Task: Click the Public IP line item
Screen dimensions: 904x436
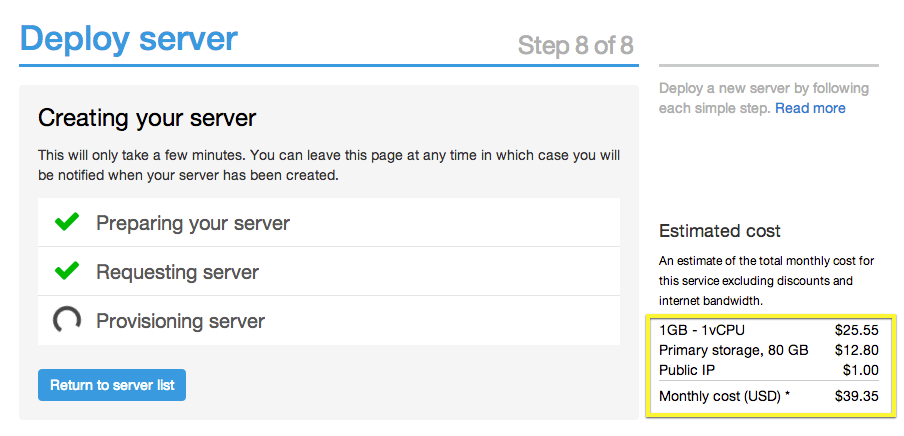Action: (686, 370)
